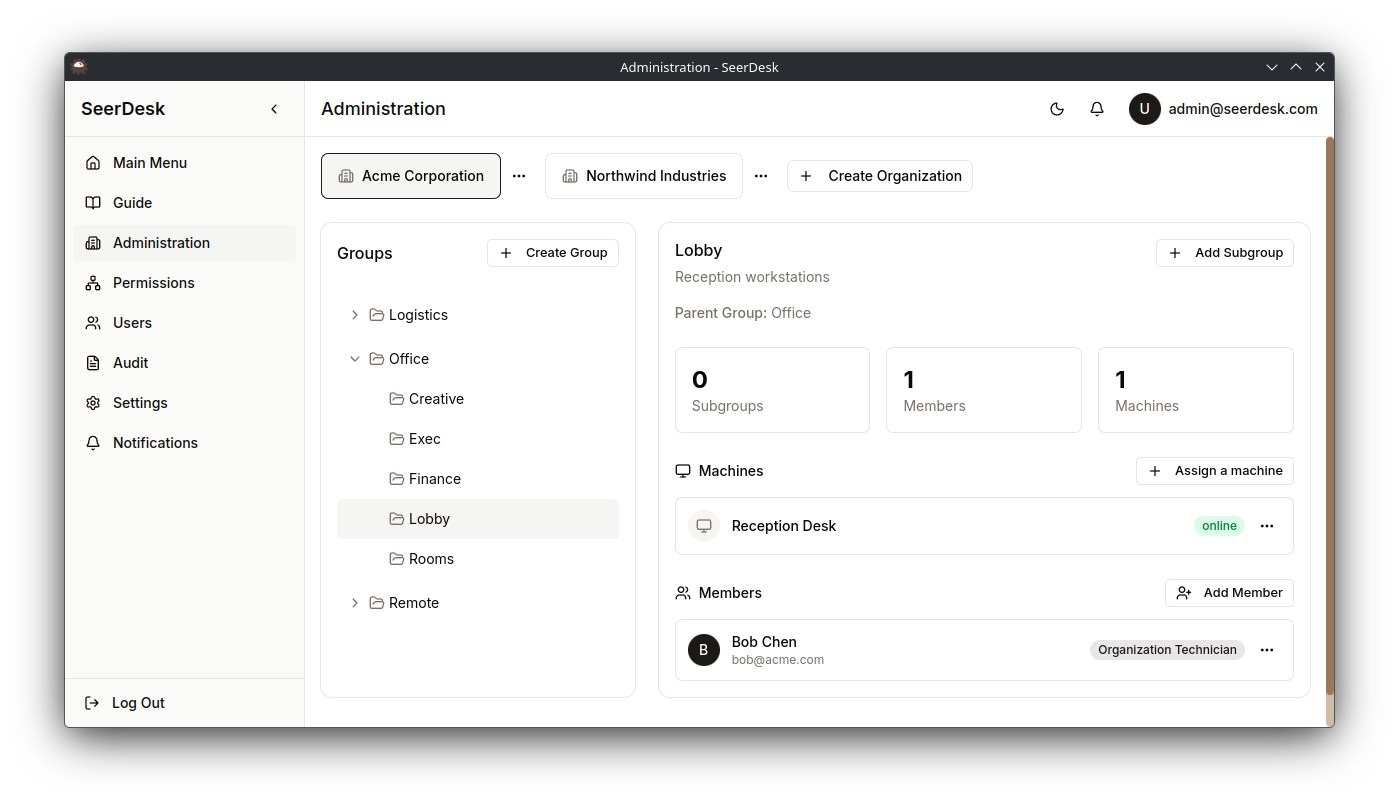Select the Permissions sidebar icon

93,283
